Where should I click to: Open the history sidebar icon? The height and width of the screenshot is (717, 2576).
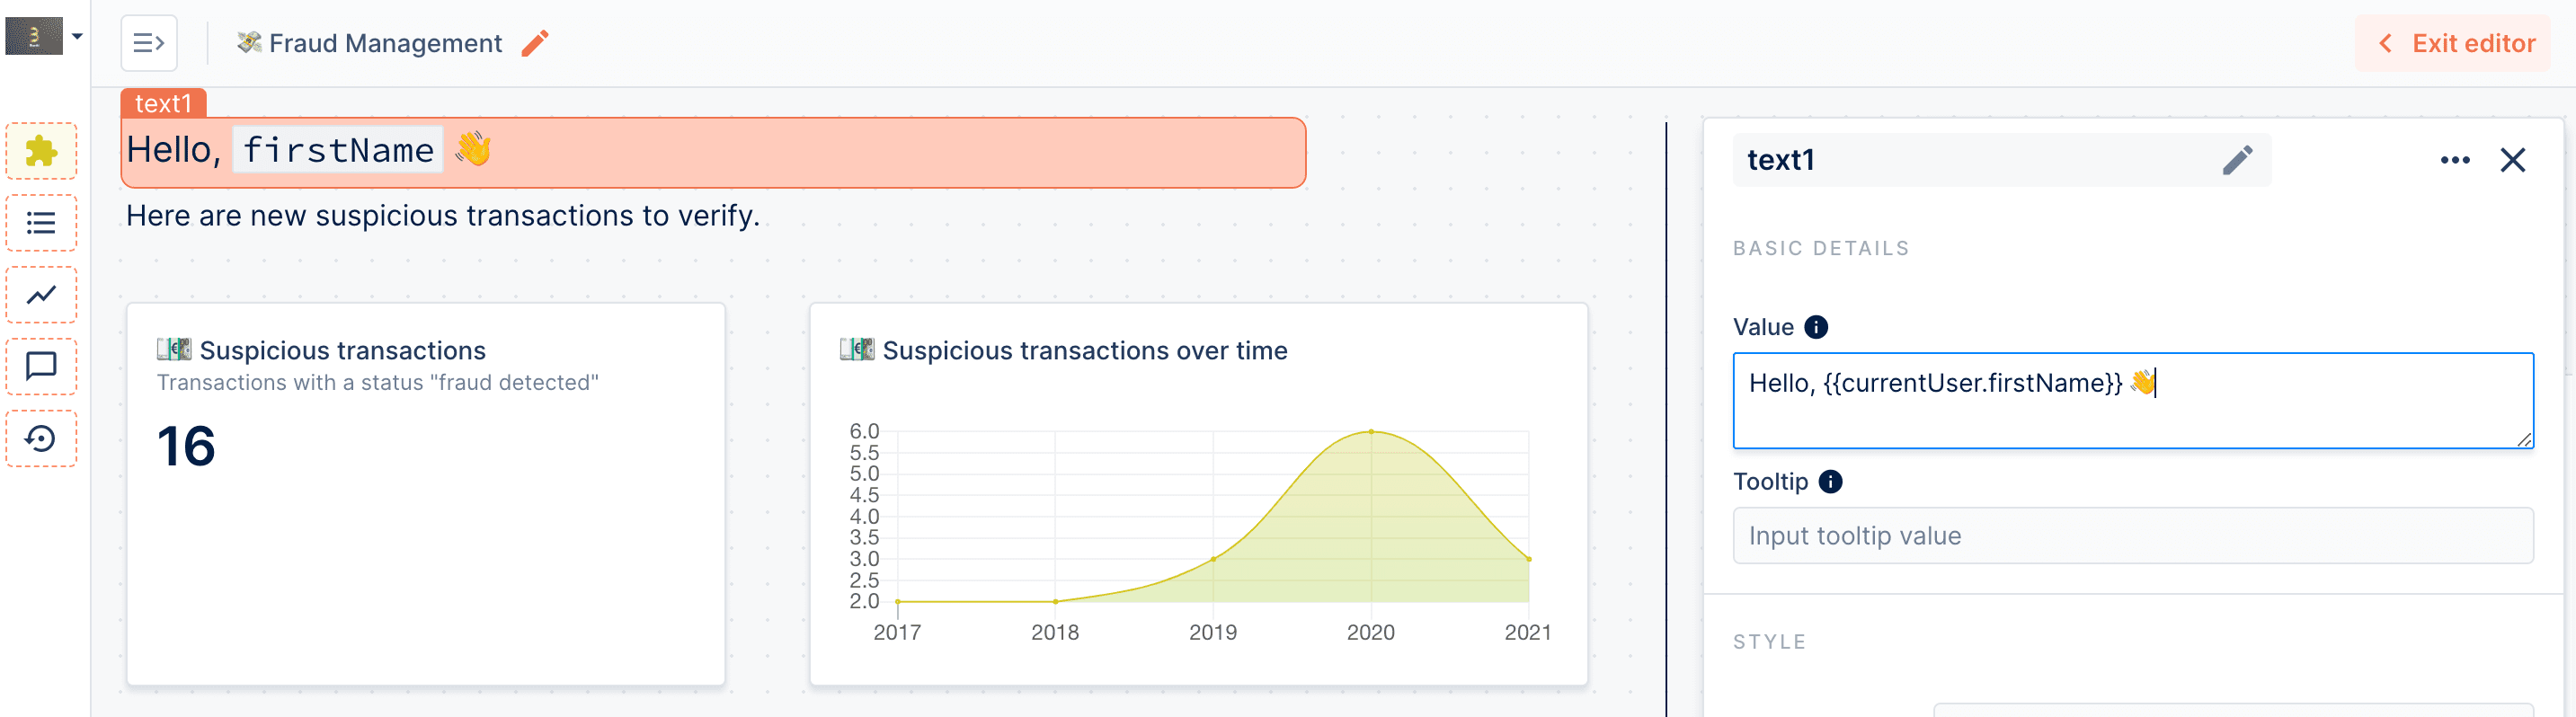tap(41, 439)
